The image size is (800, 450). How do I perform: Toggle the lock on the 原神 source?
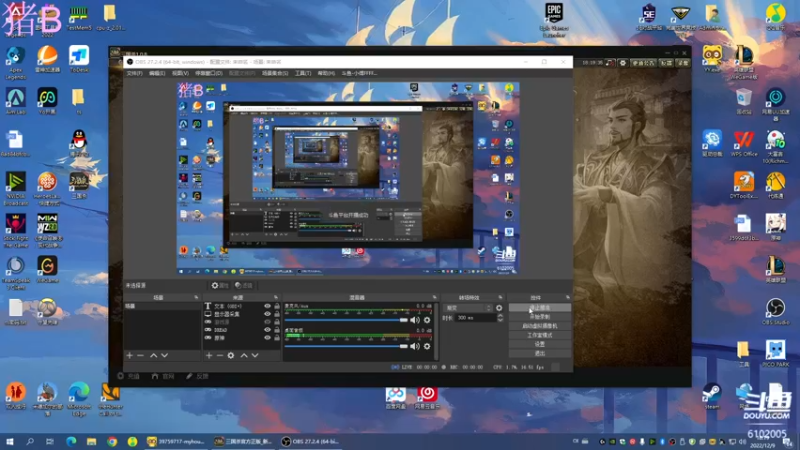(277, 338)
